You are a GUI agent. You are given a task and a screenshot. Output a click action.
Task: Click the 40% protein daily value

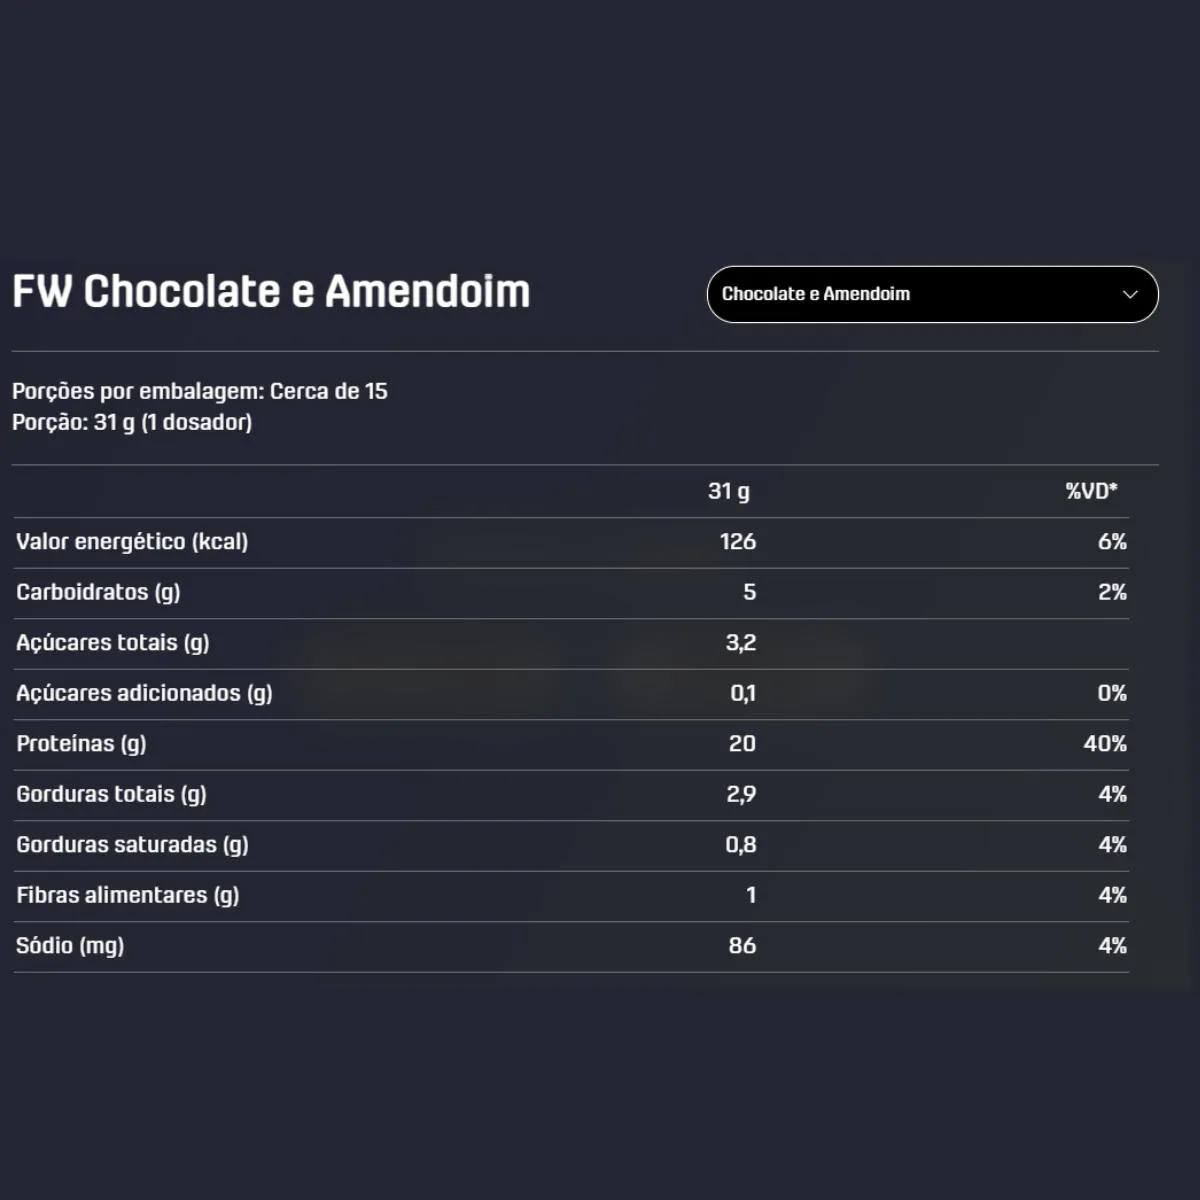pyautogui.click(x=1105, y=744)
